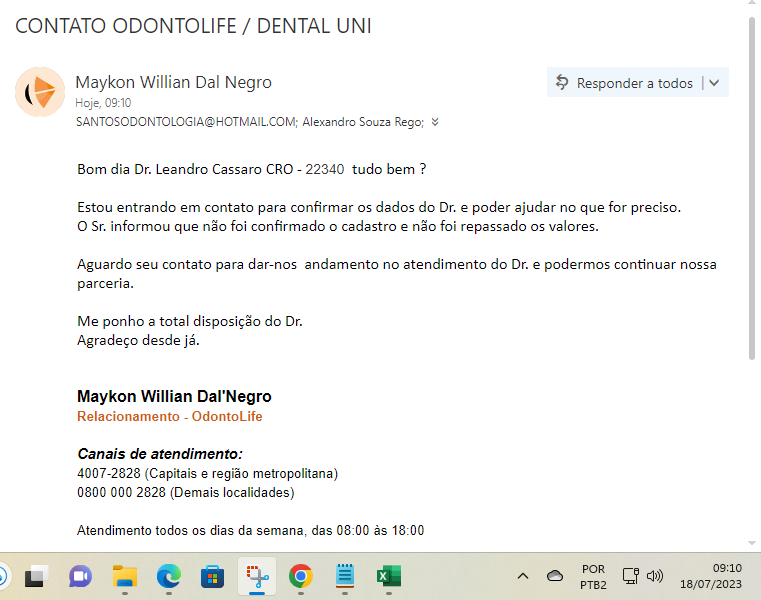This screenshot has width=761, height=600.
Task: Click the network tray icon
Action: click(x=630, y=576)
